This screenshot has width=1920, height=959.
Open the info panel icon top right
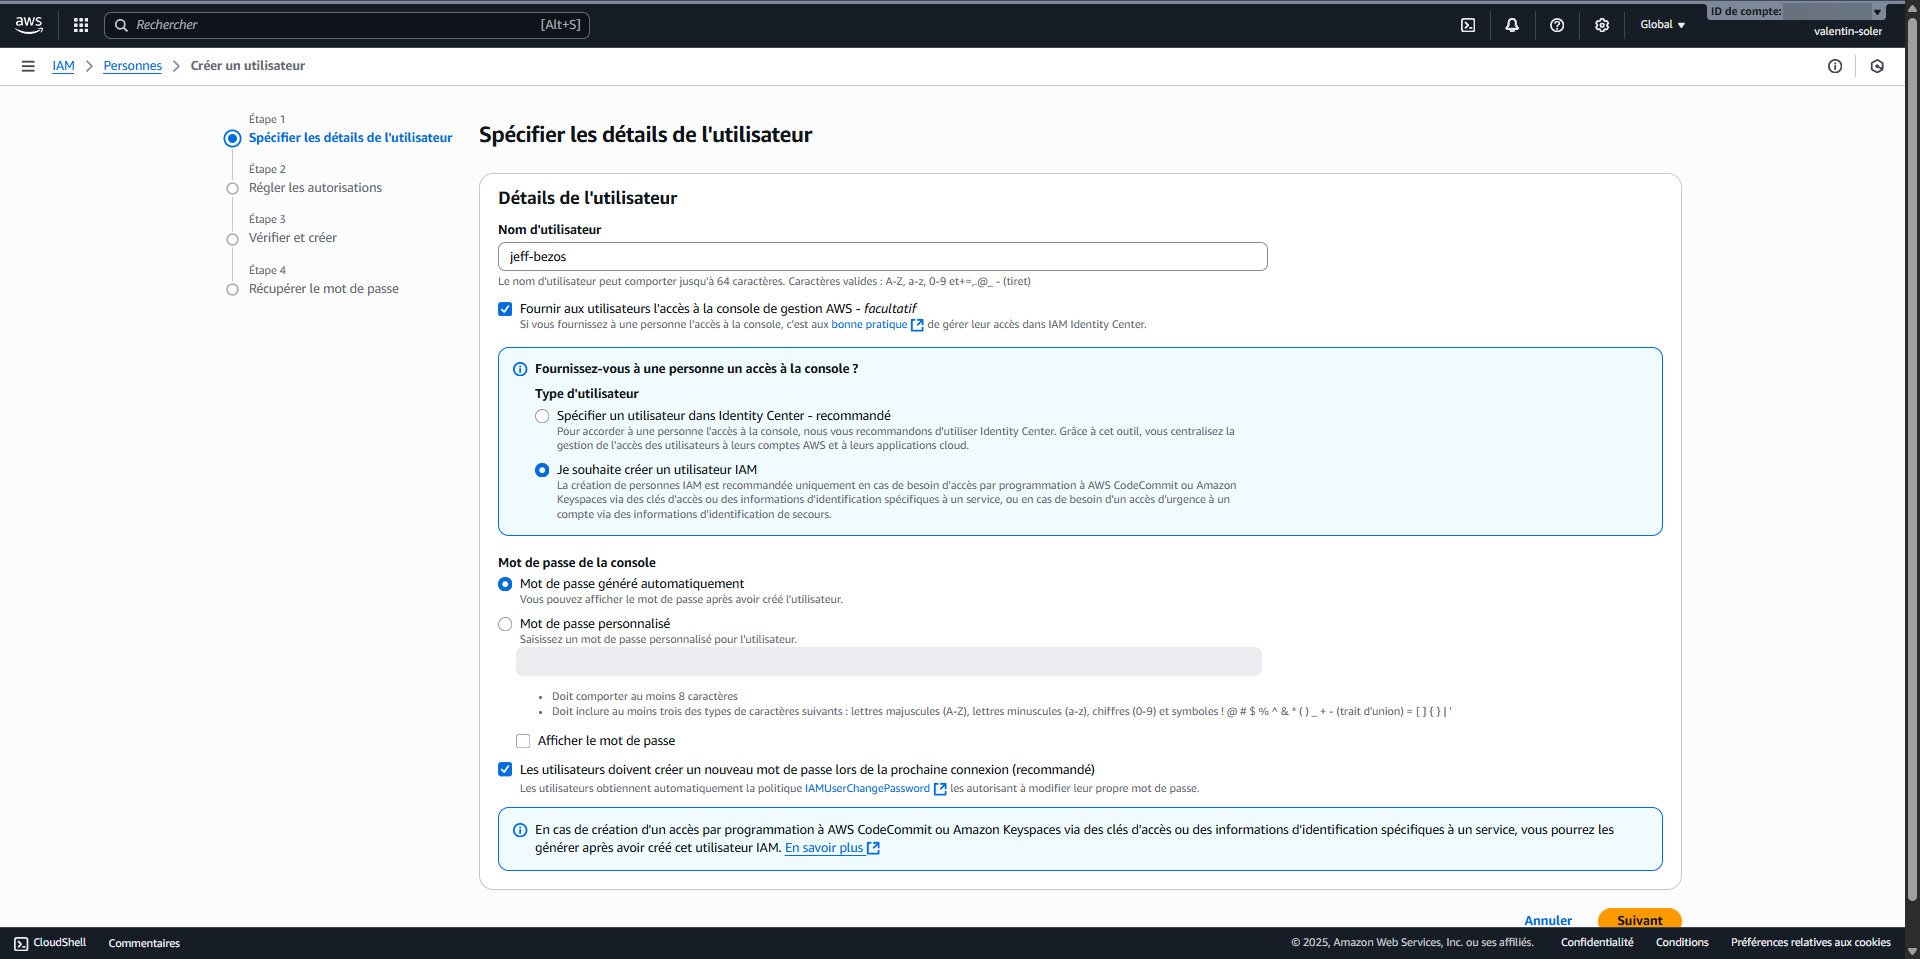tap(1836, 66)
